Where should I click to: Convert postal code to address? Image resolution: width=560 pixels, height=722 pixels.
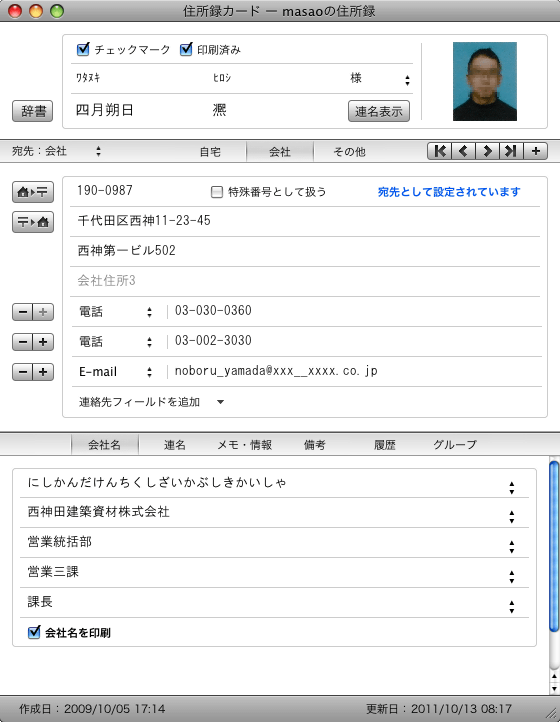click(33, 222)
